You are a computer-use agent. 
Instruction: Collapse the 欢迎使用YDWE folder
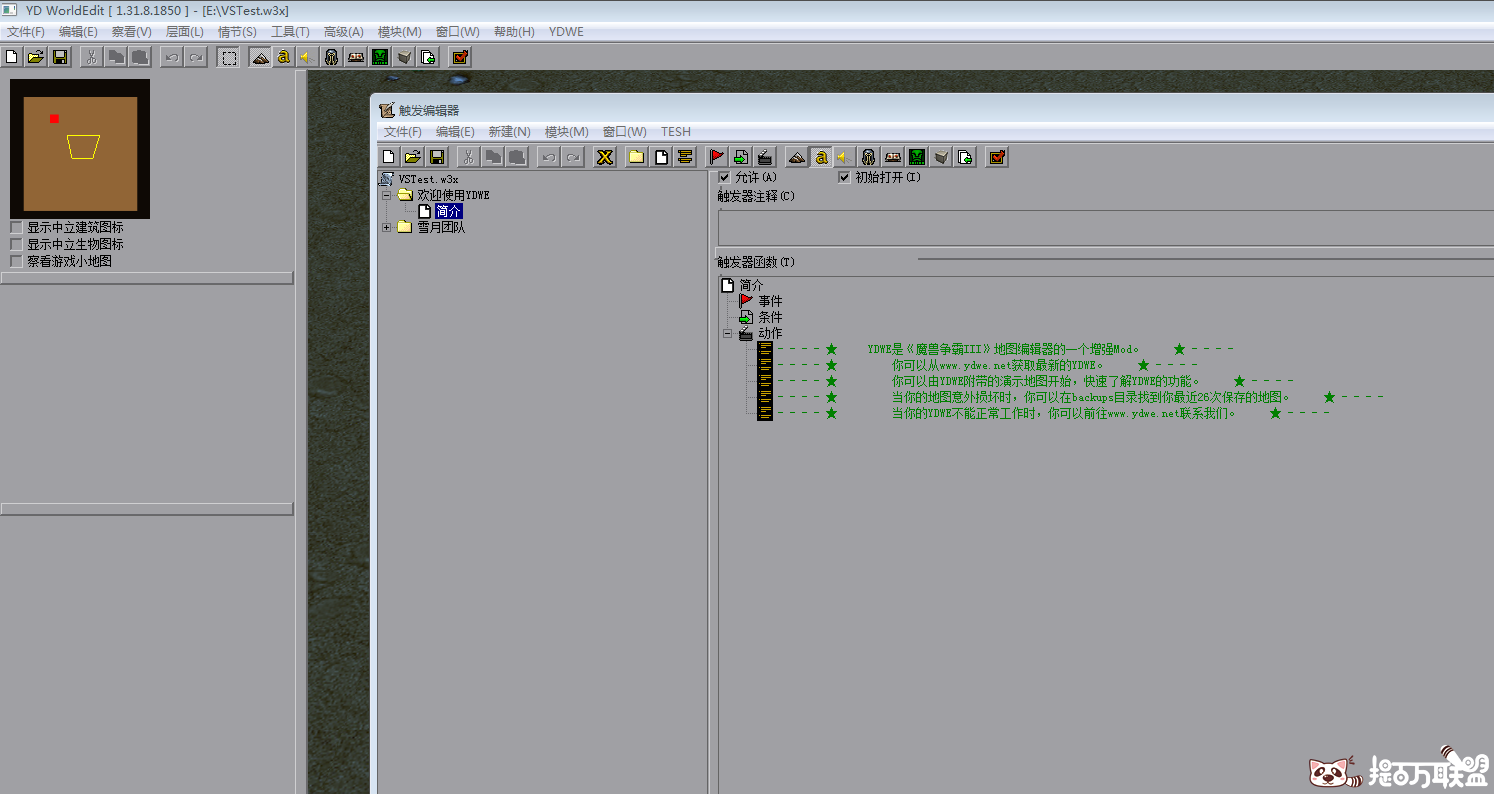pos(386,196)
